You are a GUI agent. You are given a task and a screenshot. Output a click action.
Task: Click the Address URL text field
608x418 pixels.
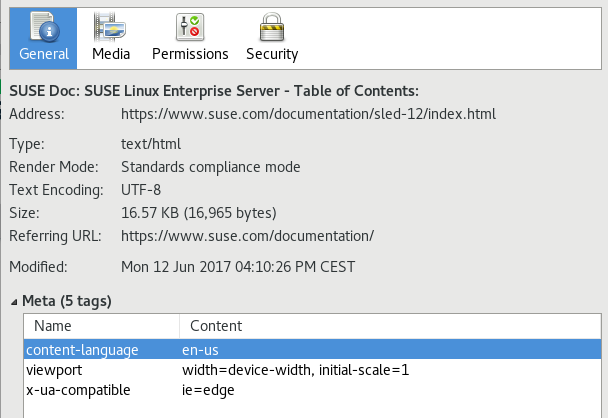pyautogui.click(x=308, y=115)
